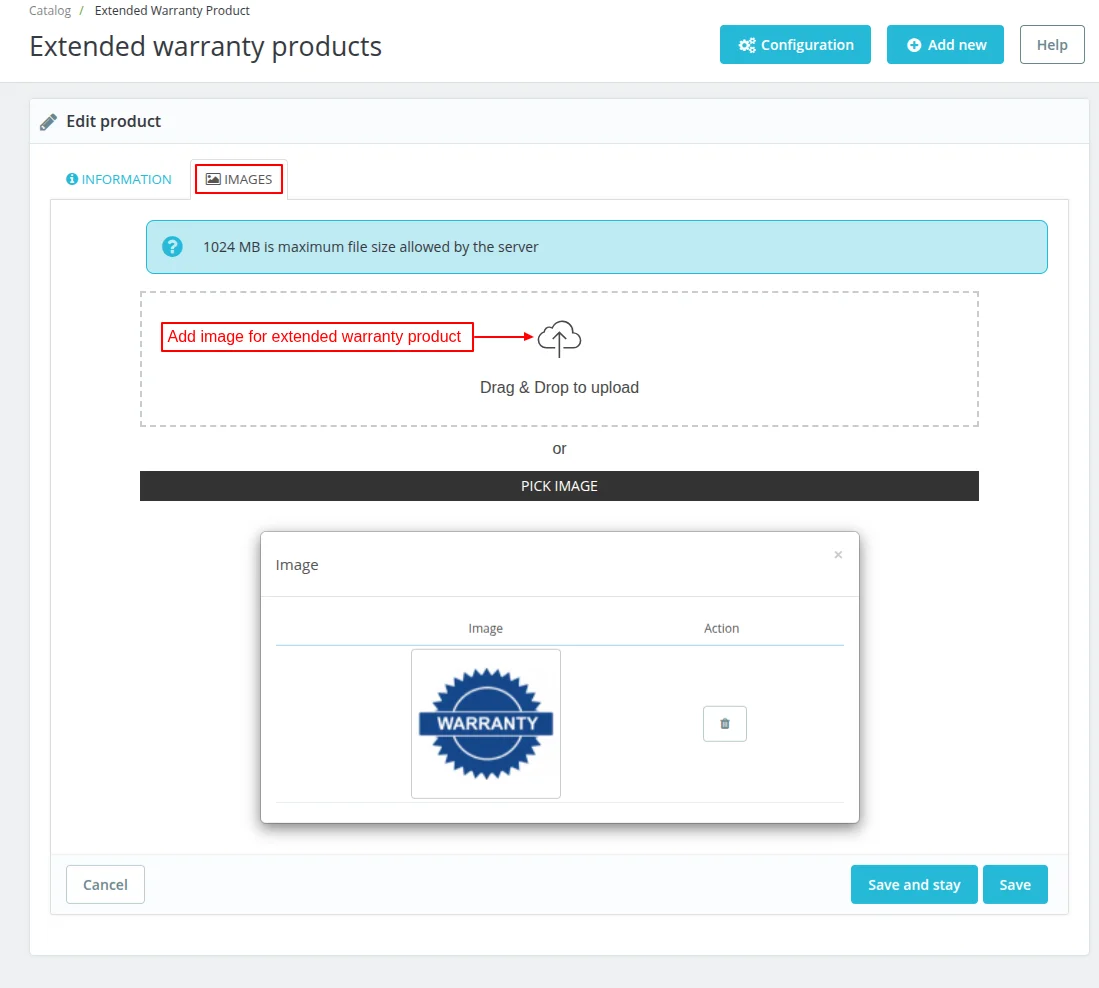Click the plus icon on Add new
1099x988 pixels.
[x=913, y=44]
